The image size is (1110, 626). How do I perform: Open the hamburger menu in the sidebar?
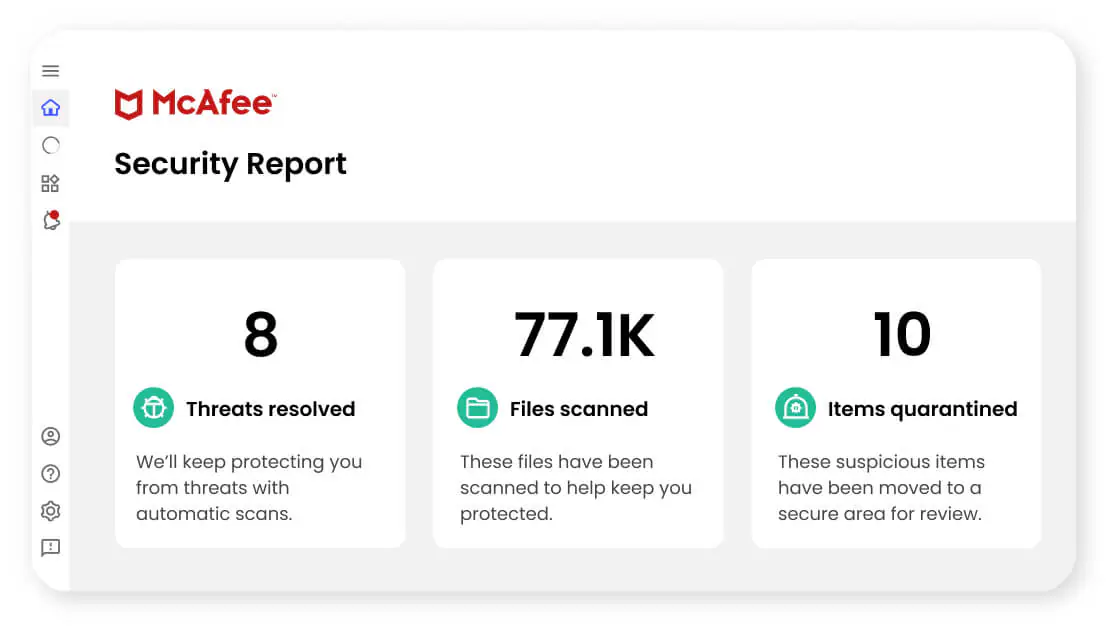pyautogui.click(x=50, y=71)
